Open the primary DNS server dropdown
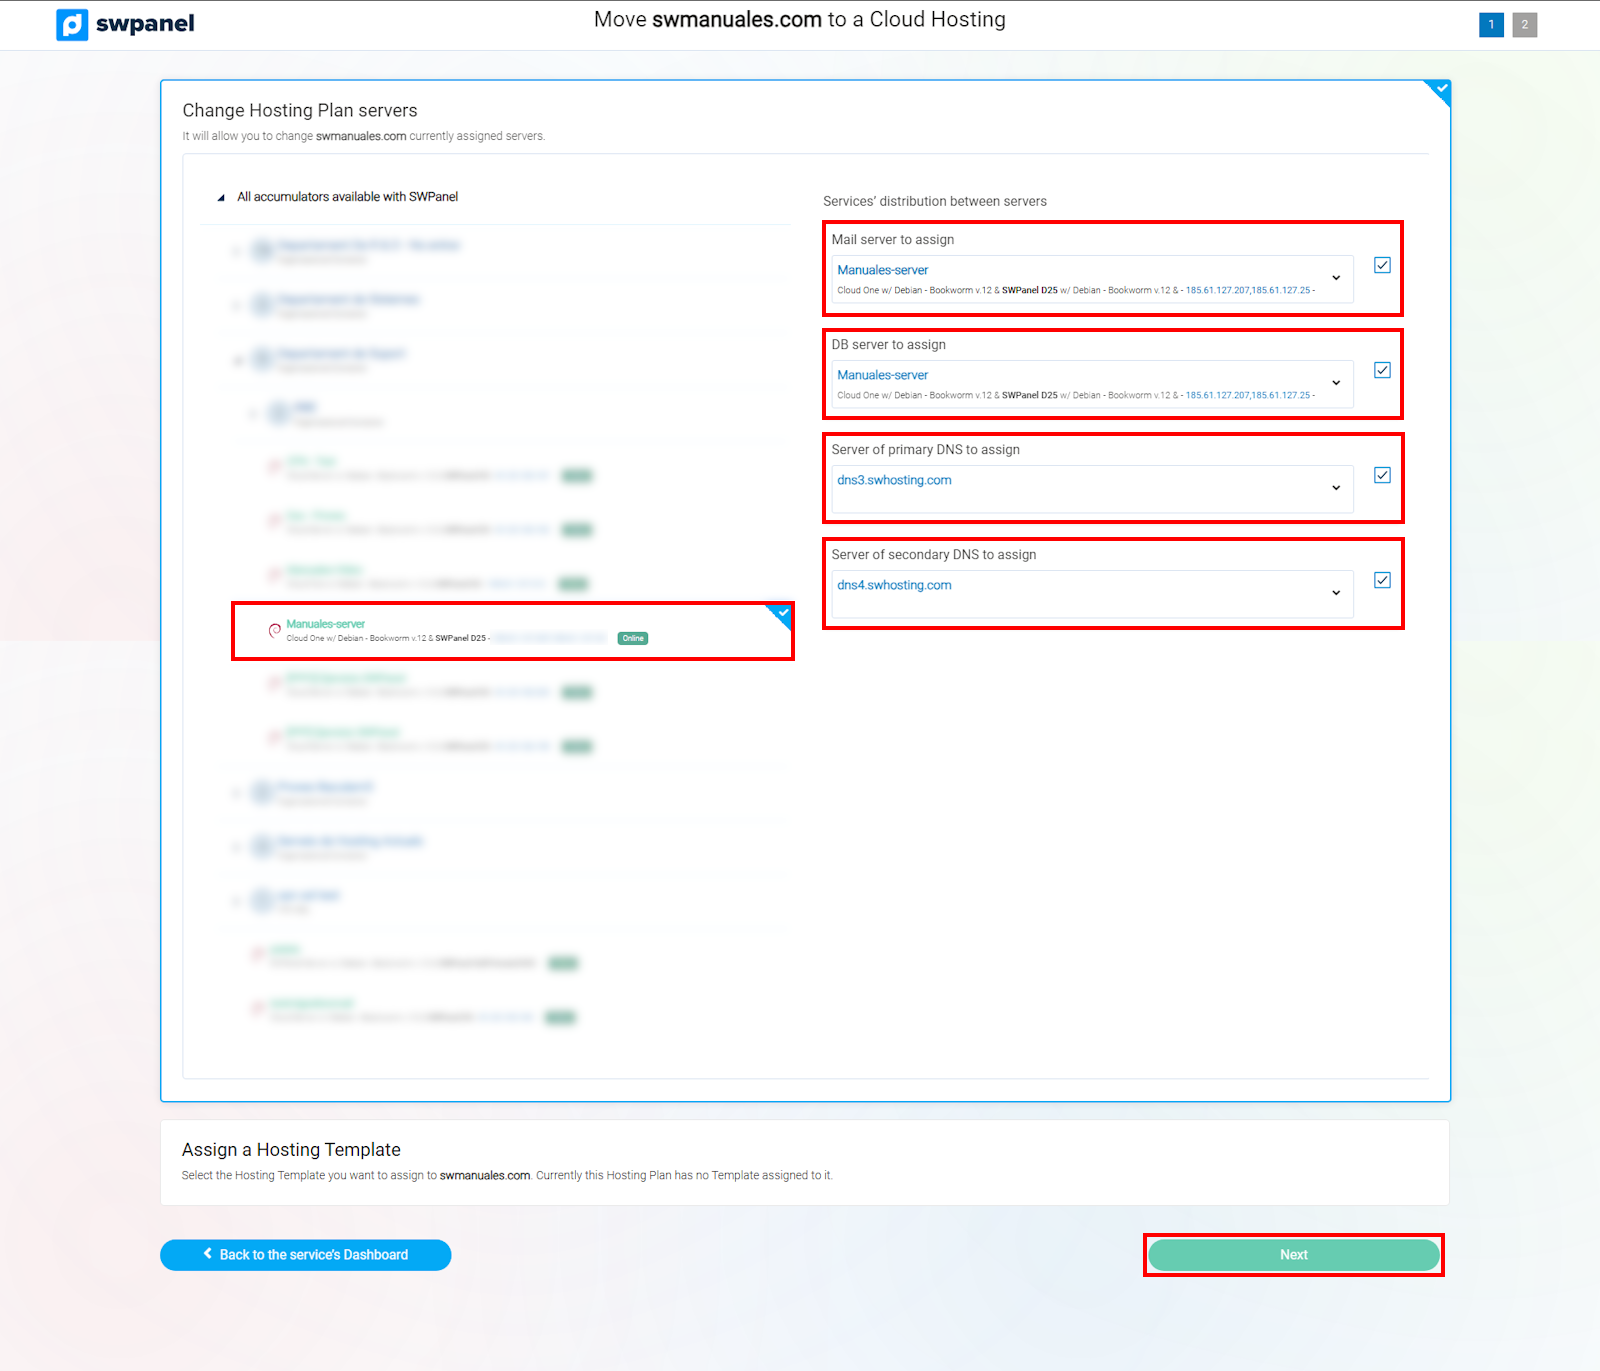The image size is (1600, 1371). (x=1092, y=489)
